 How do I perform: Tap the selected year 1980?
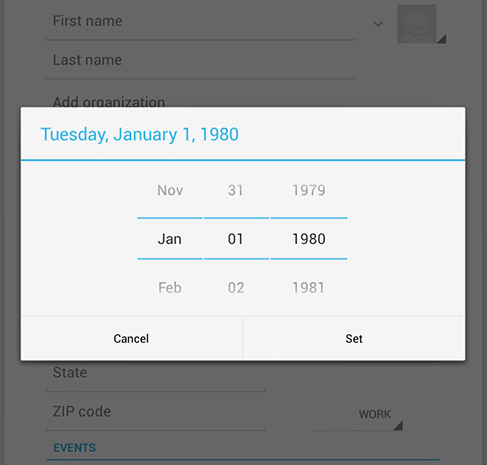309,239
